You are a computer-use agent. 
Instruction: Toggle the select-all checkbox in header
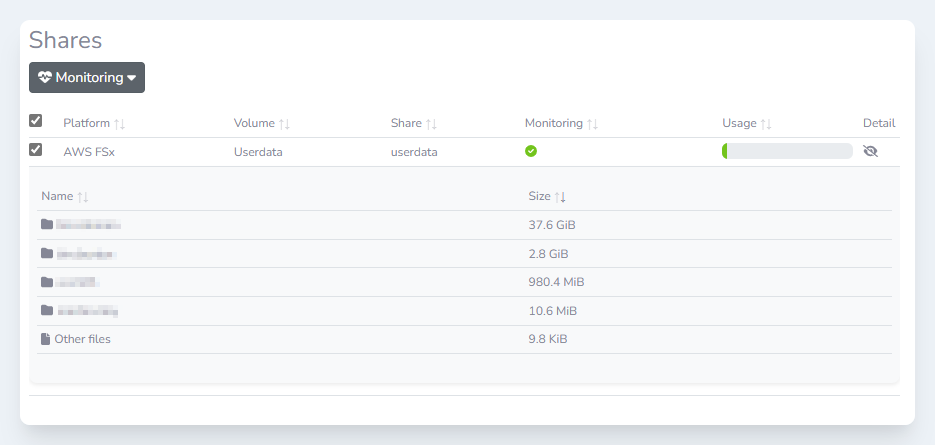coord(36,121)
